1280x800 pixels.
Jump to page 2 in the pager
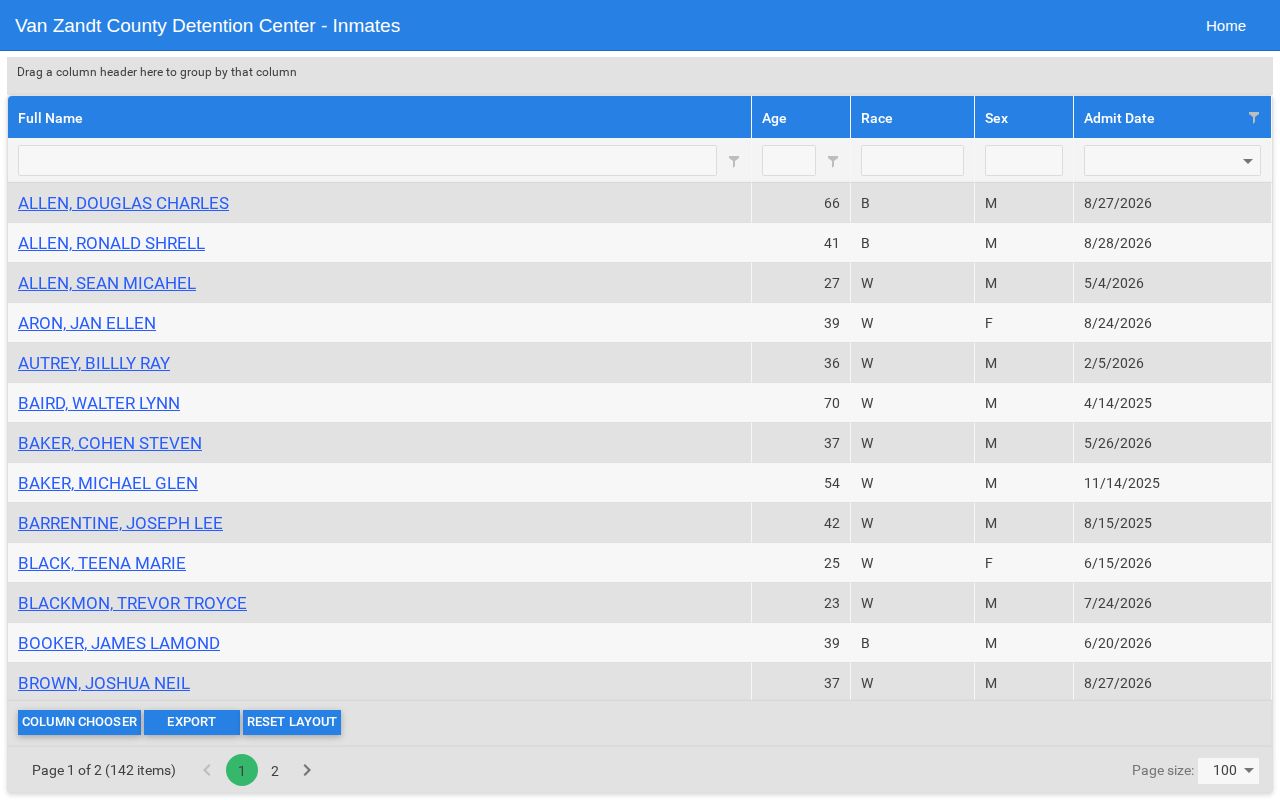click(x=275, y=770)
